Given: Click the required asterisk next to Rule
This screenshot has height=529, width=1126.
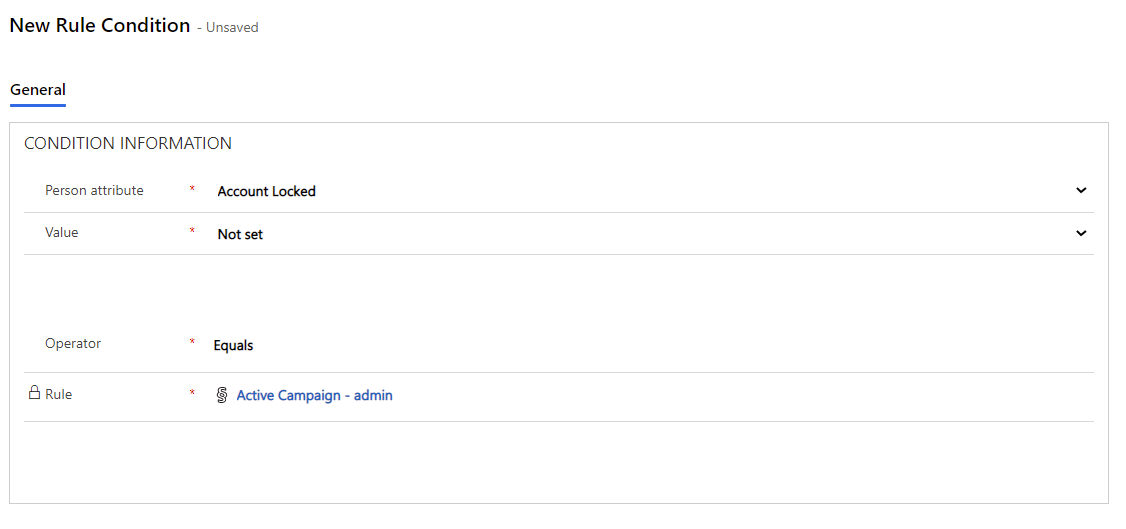Looking at the screenshot, I should 192,394.
